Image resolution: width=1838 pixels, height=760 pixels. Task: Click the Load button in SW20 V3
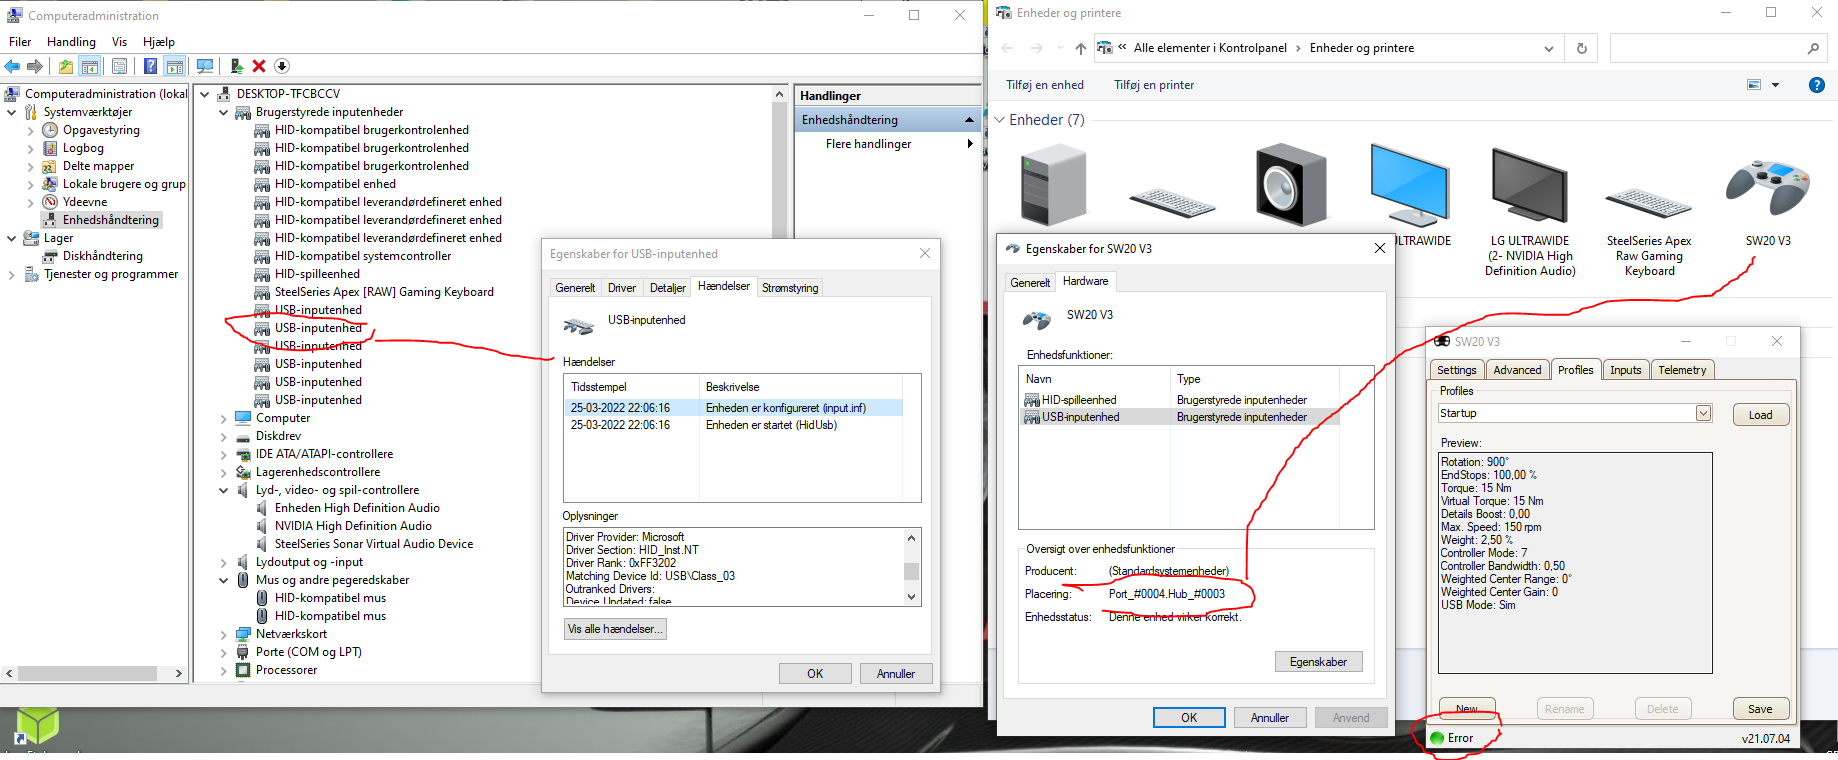[x=1760, y=415]
